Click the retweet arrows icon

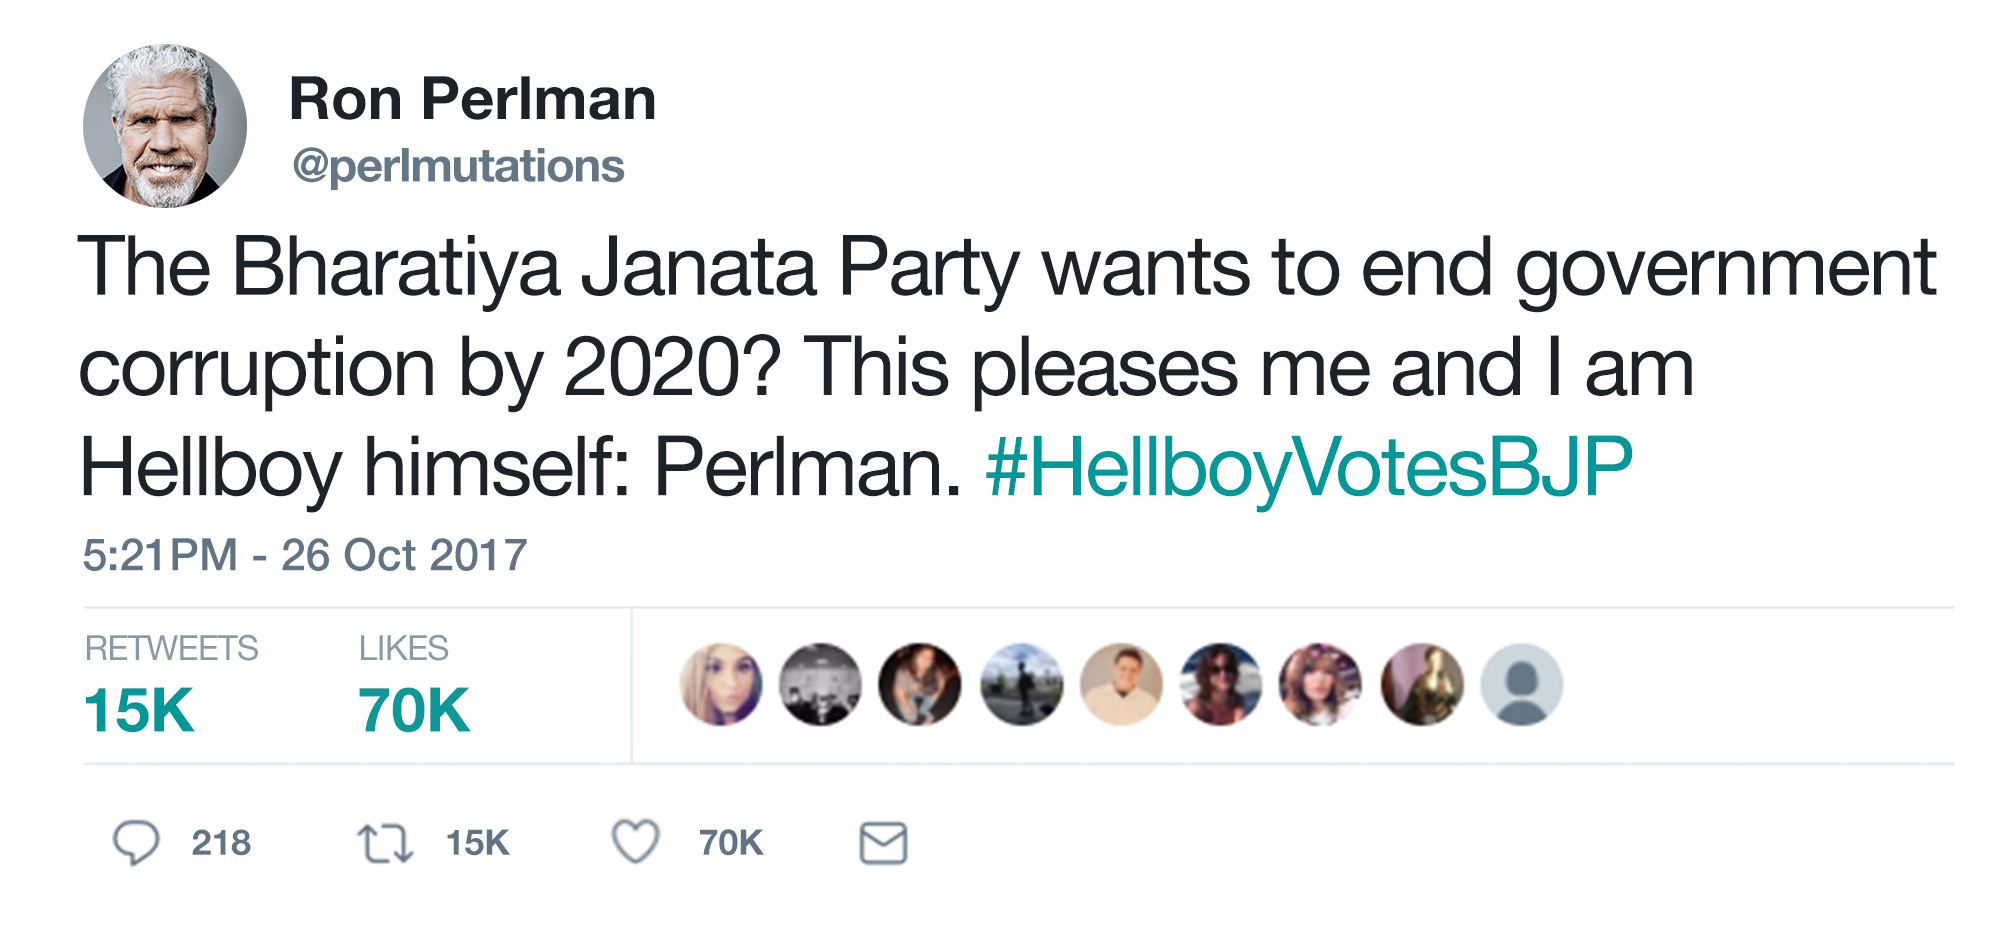385,843
